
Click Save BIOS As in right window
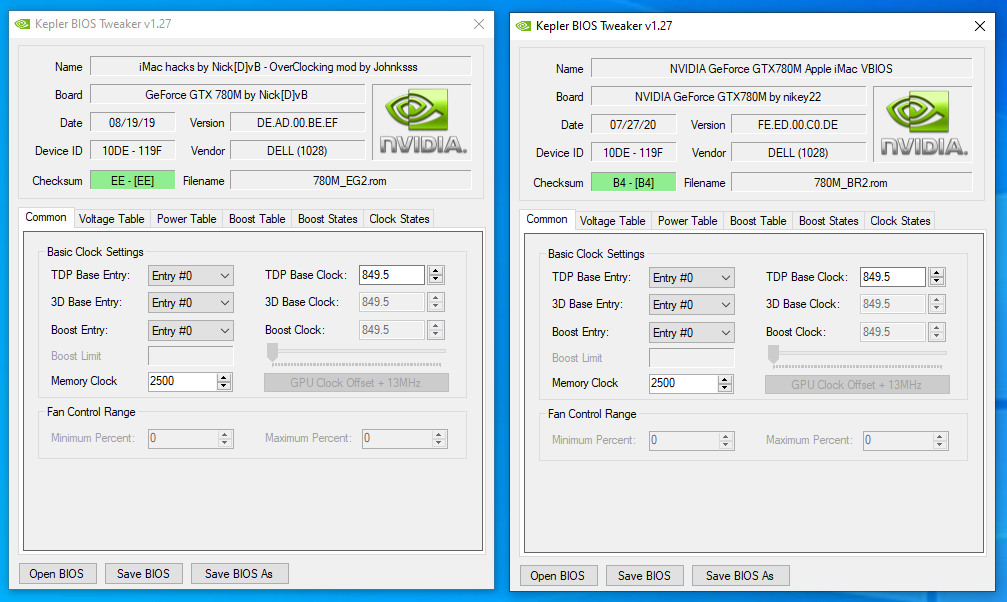[740, 576]
